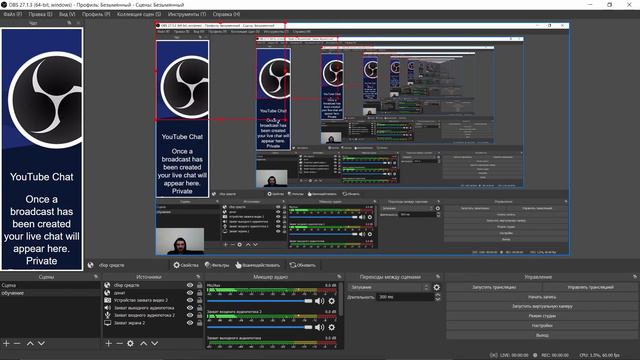The height and width of the screenshot is (360, 640).
Task: Hide the донат source with eye icon
Action: point(190,293)
